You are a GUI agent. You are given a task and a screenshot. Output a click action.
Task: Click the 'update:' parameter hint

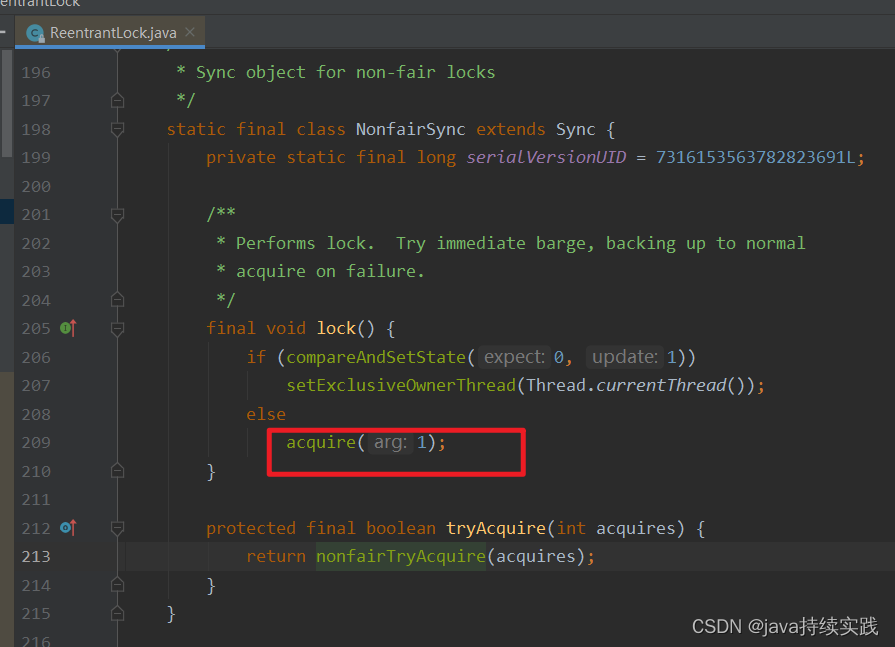[x=625, y=357]
